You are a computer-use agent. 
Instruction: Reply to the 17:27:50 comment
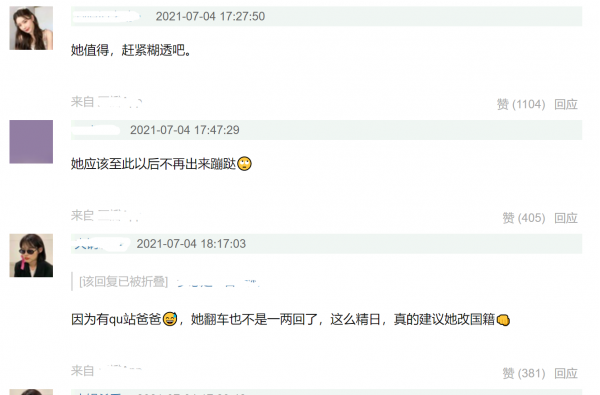566,104
